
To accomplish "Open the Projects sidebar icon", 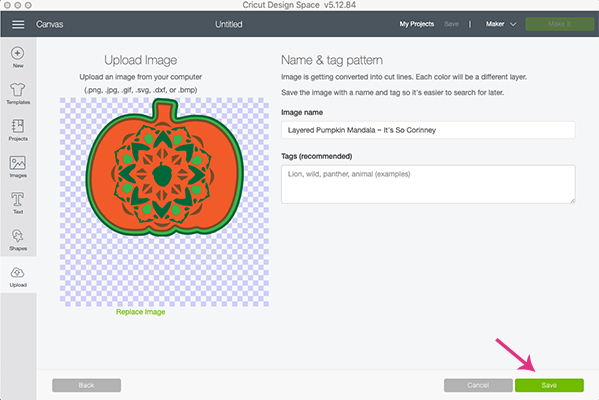I will click(18, 126).
